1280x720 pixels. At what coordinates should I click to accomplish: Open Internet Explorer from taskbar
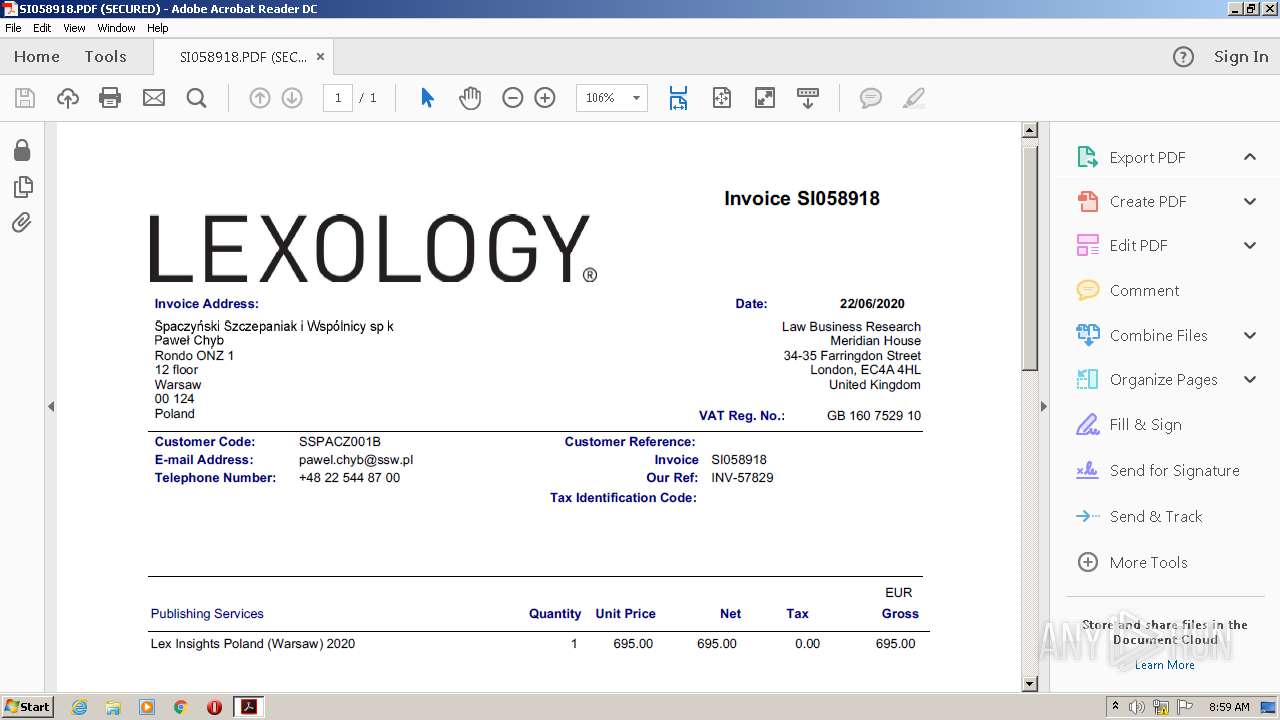click(79, 707)
